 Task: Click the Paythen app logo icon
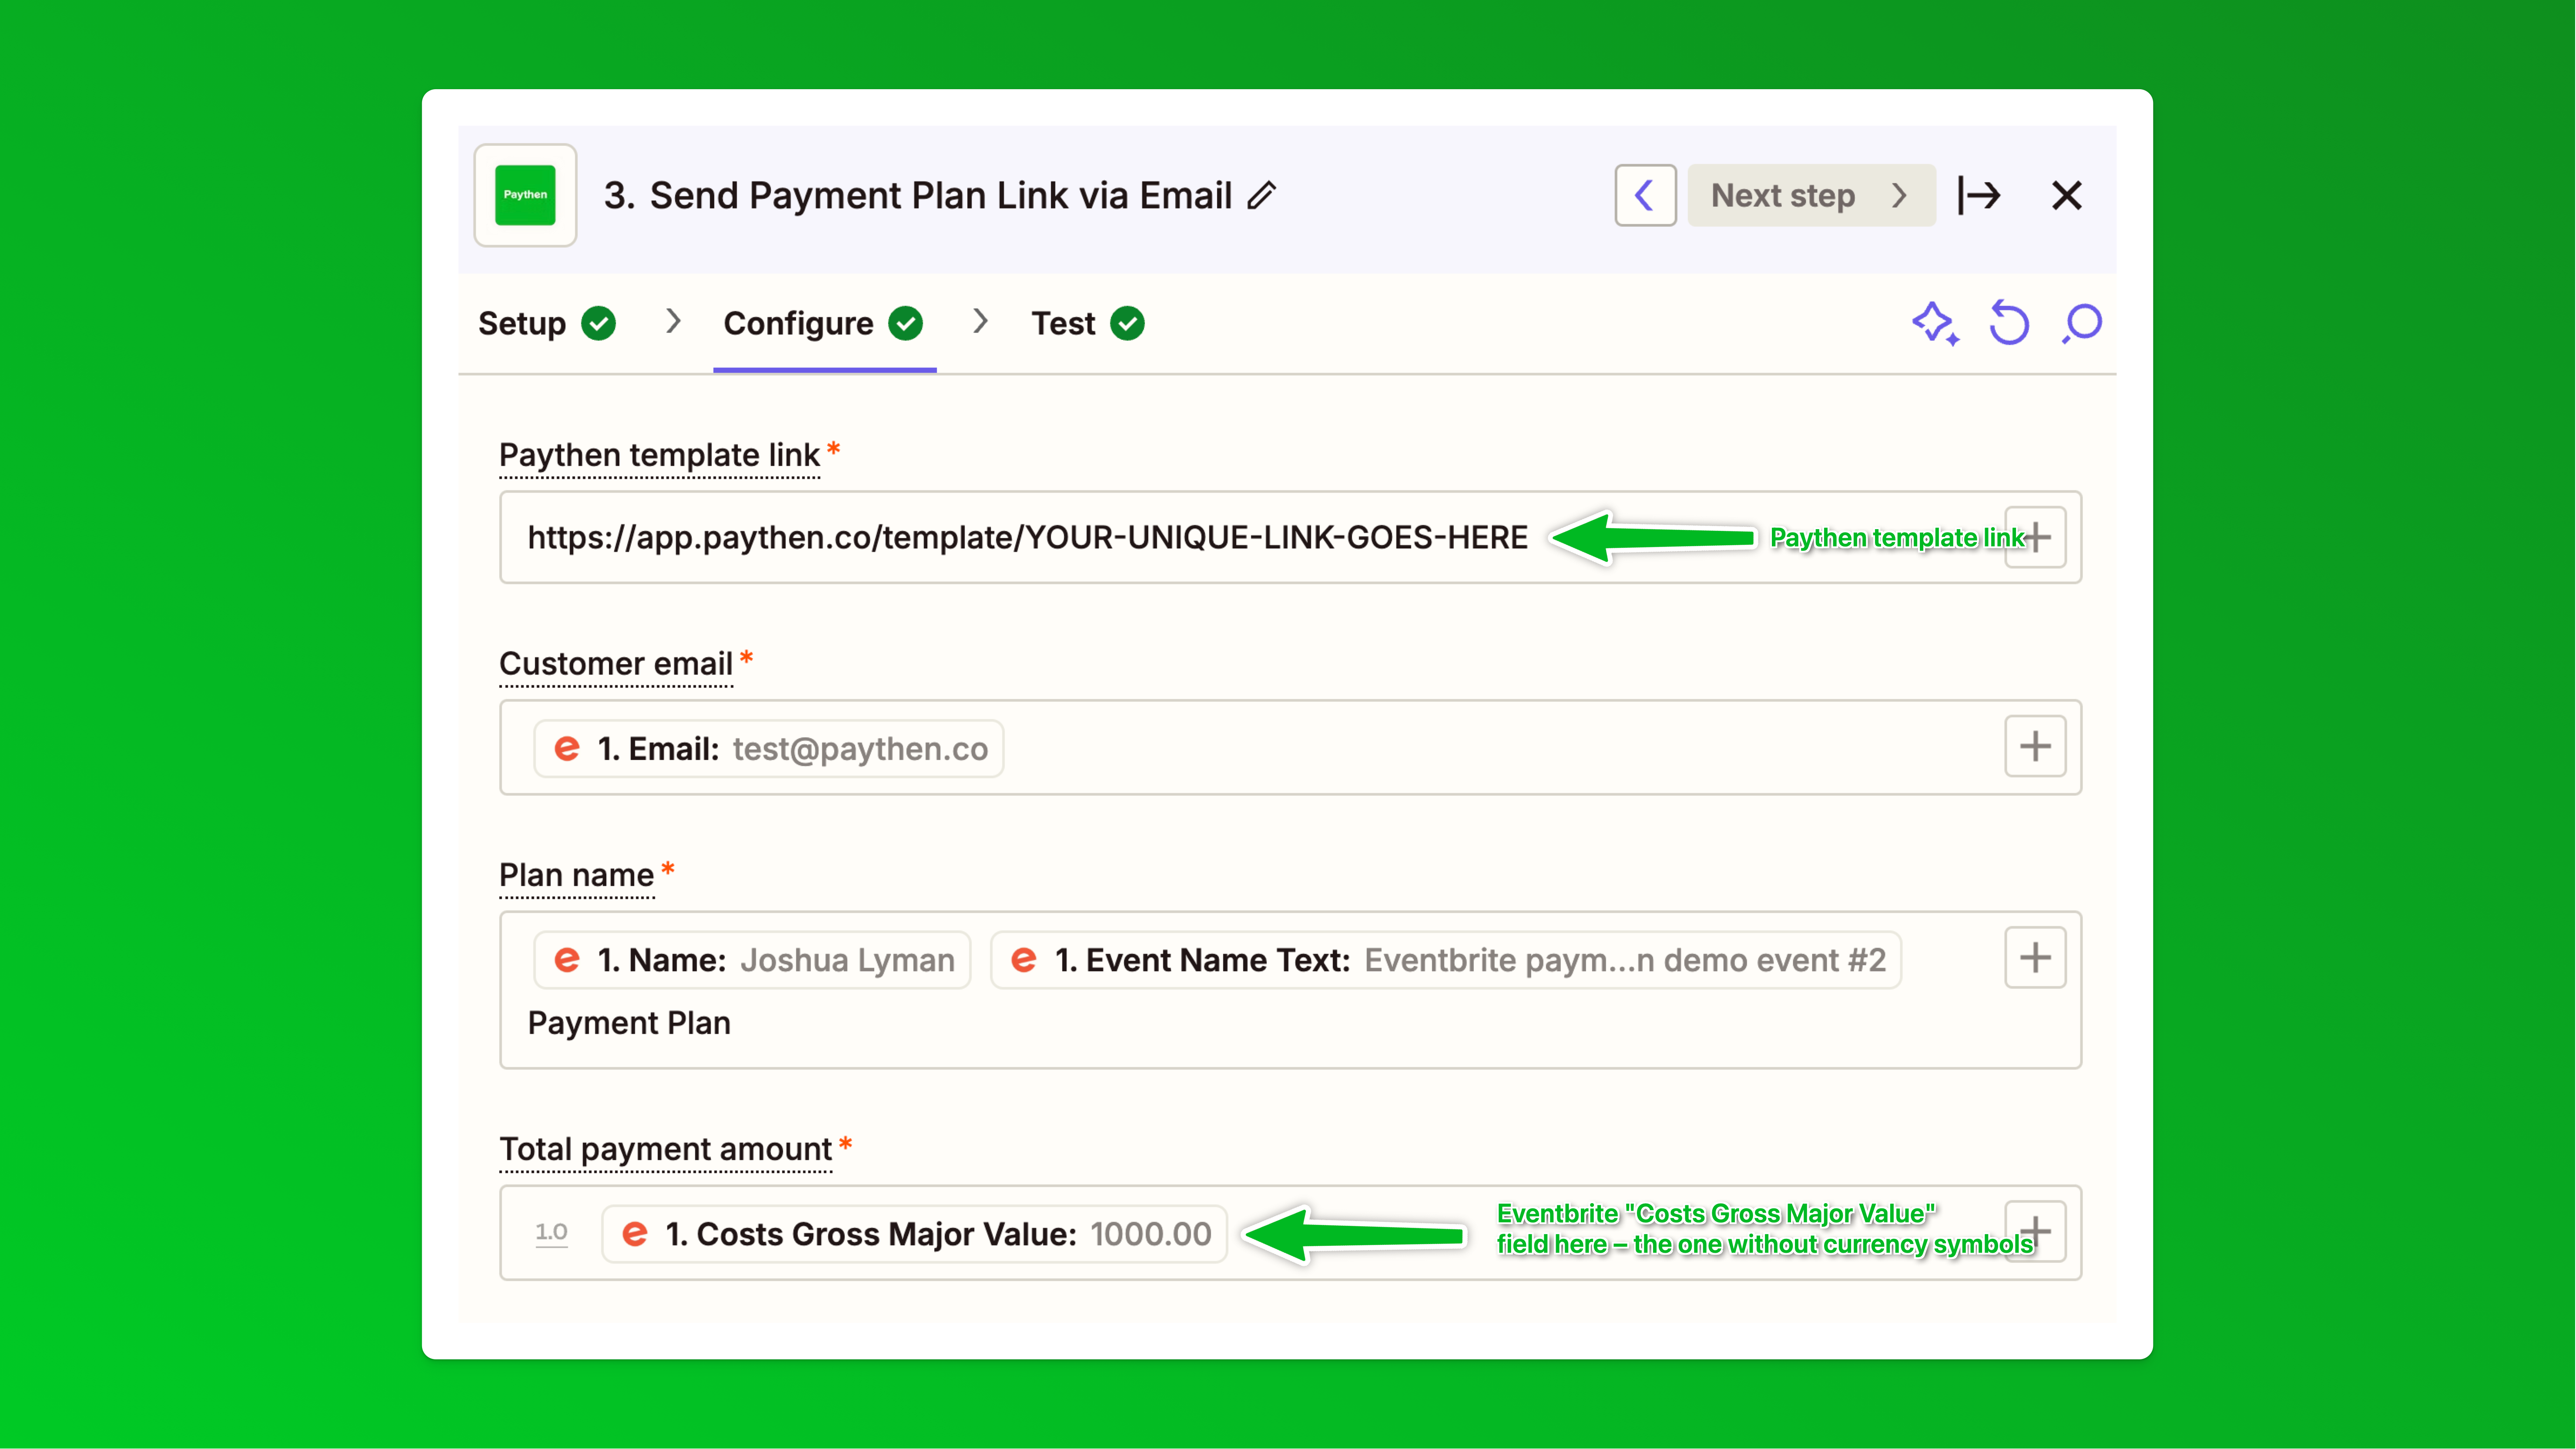coord(525,195)
